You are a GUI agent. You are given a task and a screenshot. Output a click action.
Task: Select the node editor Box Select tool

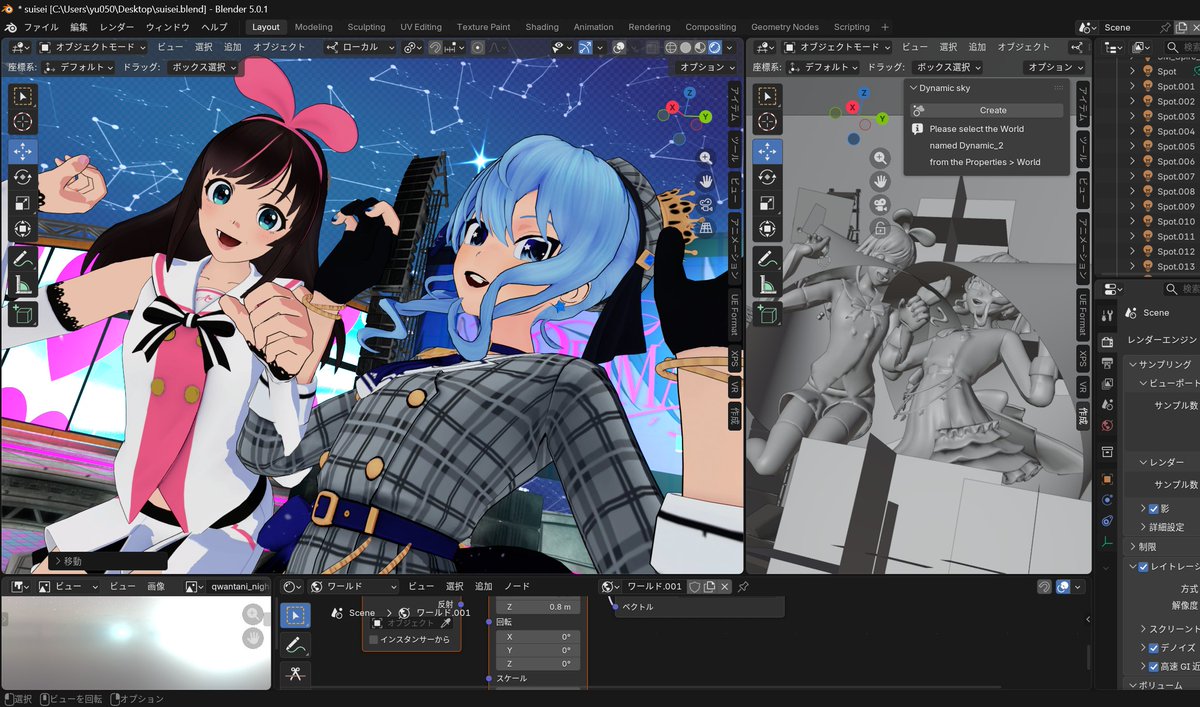coord(295,616)
